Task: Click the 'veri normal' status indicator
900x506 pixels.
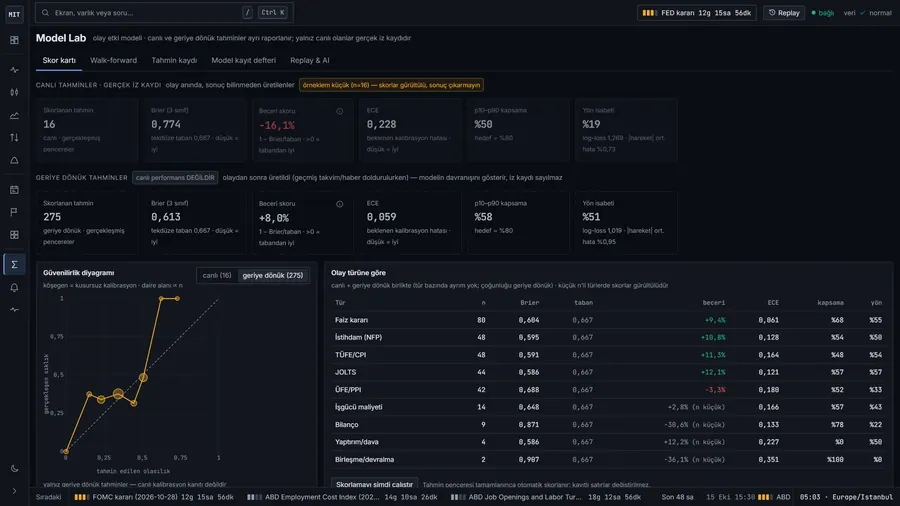Action: [x=867, y=13]
